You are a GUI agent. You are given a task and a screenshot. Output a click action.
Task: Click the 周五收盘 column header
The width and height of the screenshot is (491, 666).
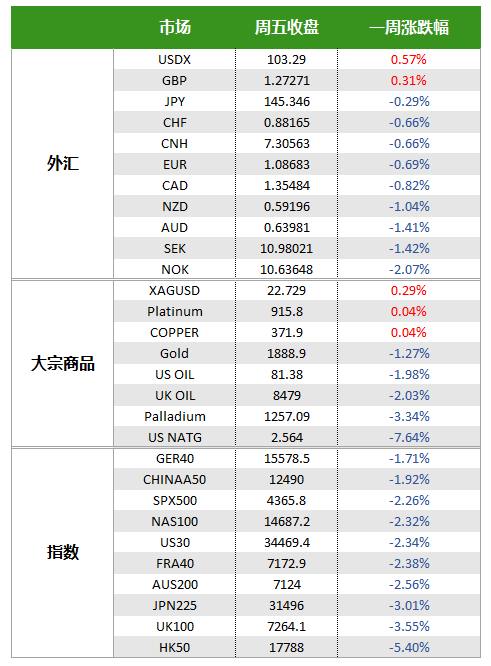(287, 28)
